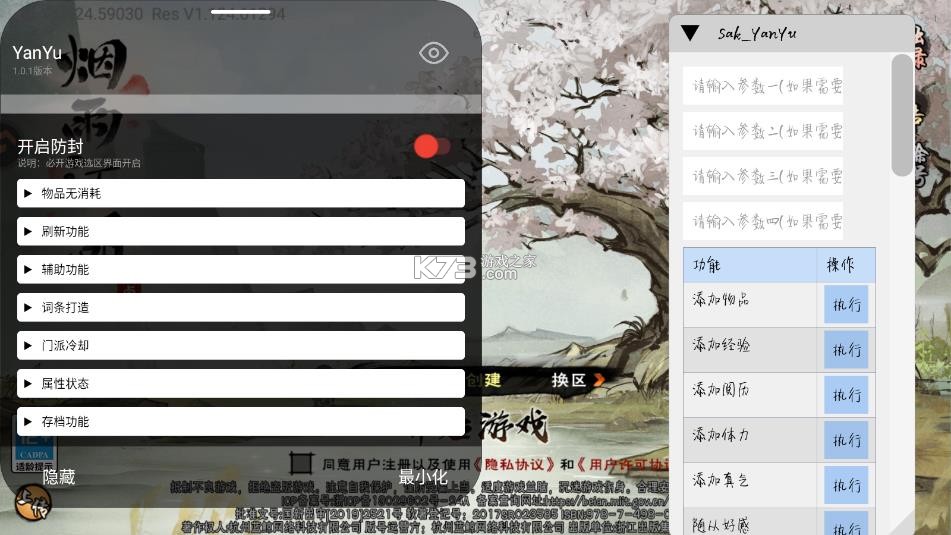This screenshot has height=535, width=951.
Task: Run 执行 for 添加真气
Action: point(846,485)
